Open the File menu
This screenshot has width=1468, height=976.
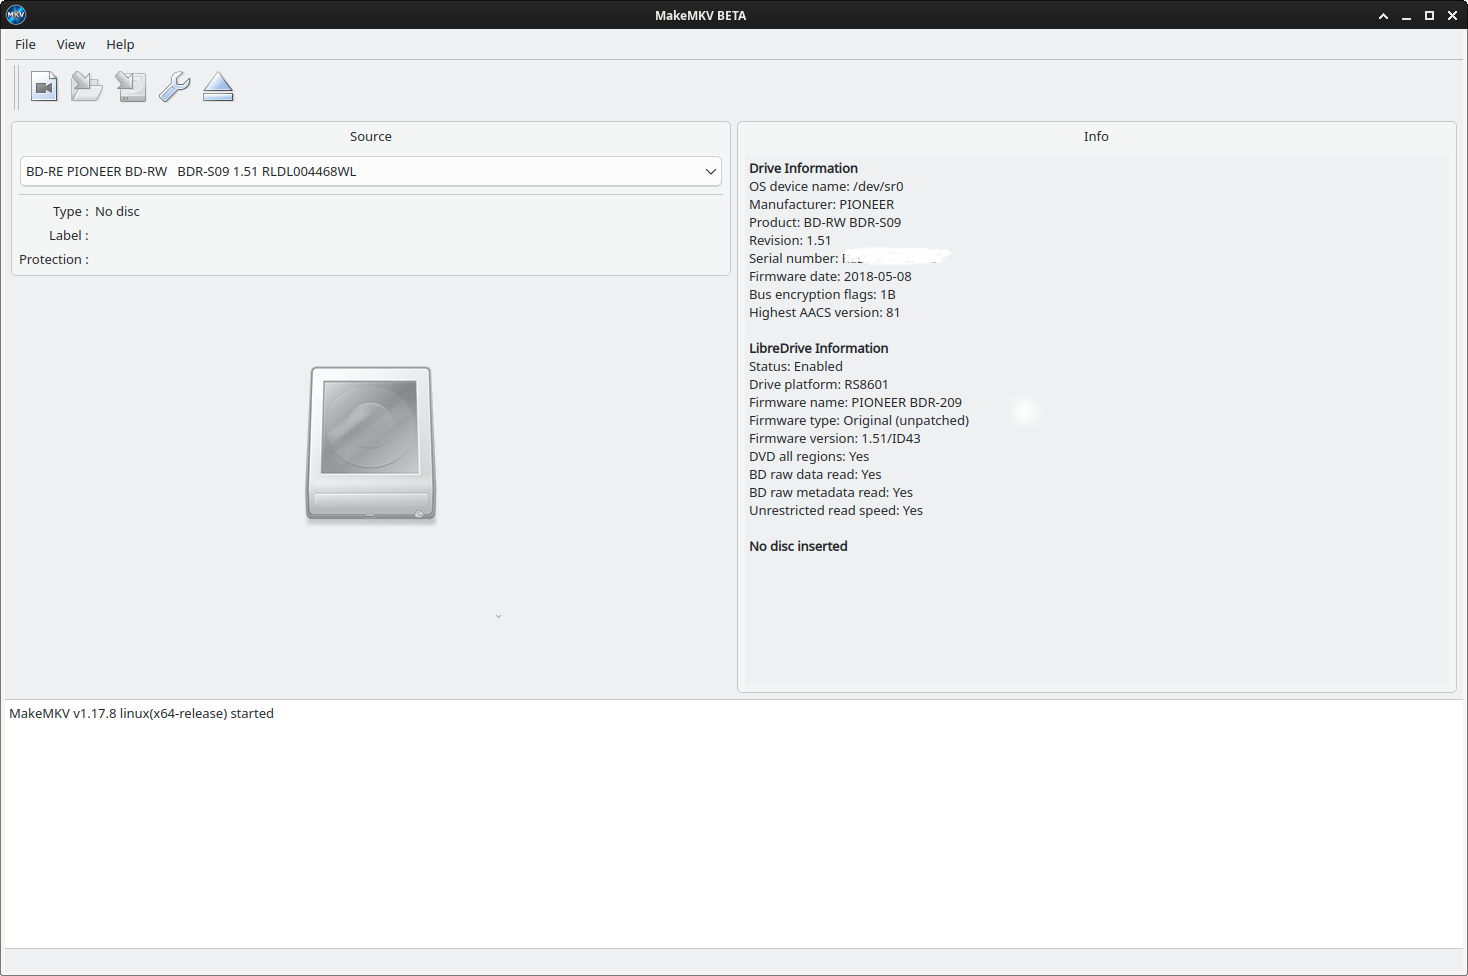tap(24, 44)
